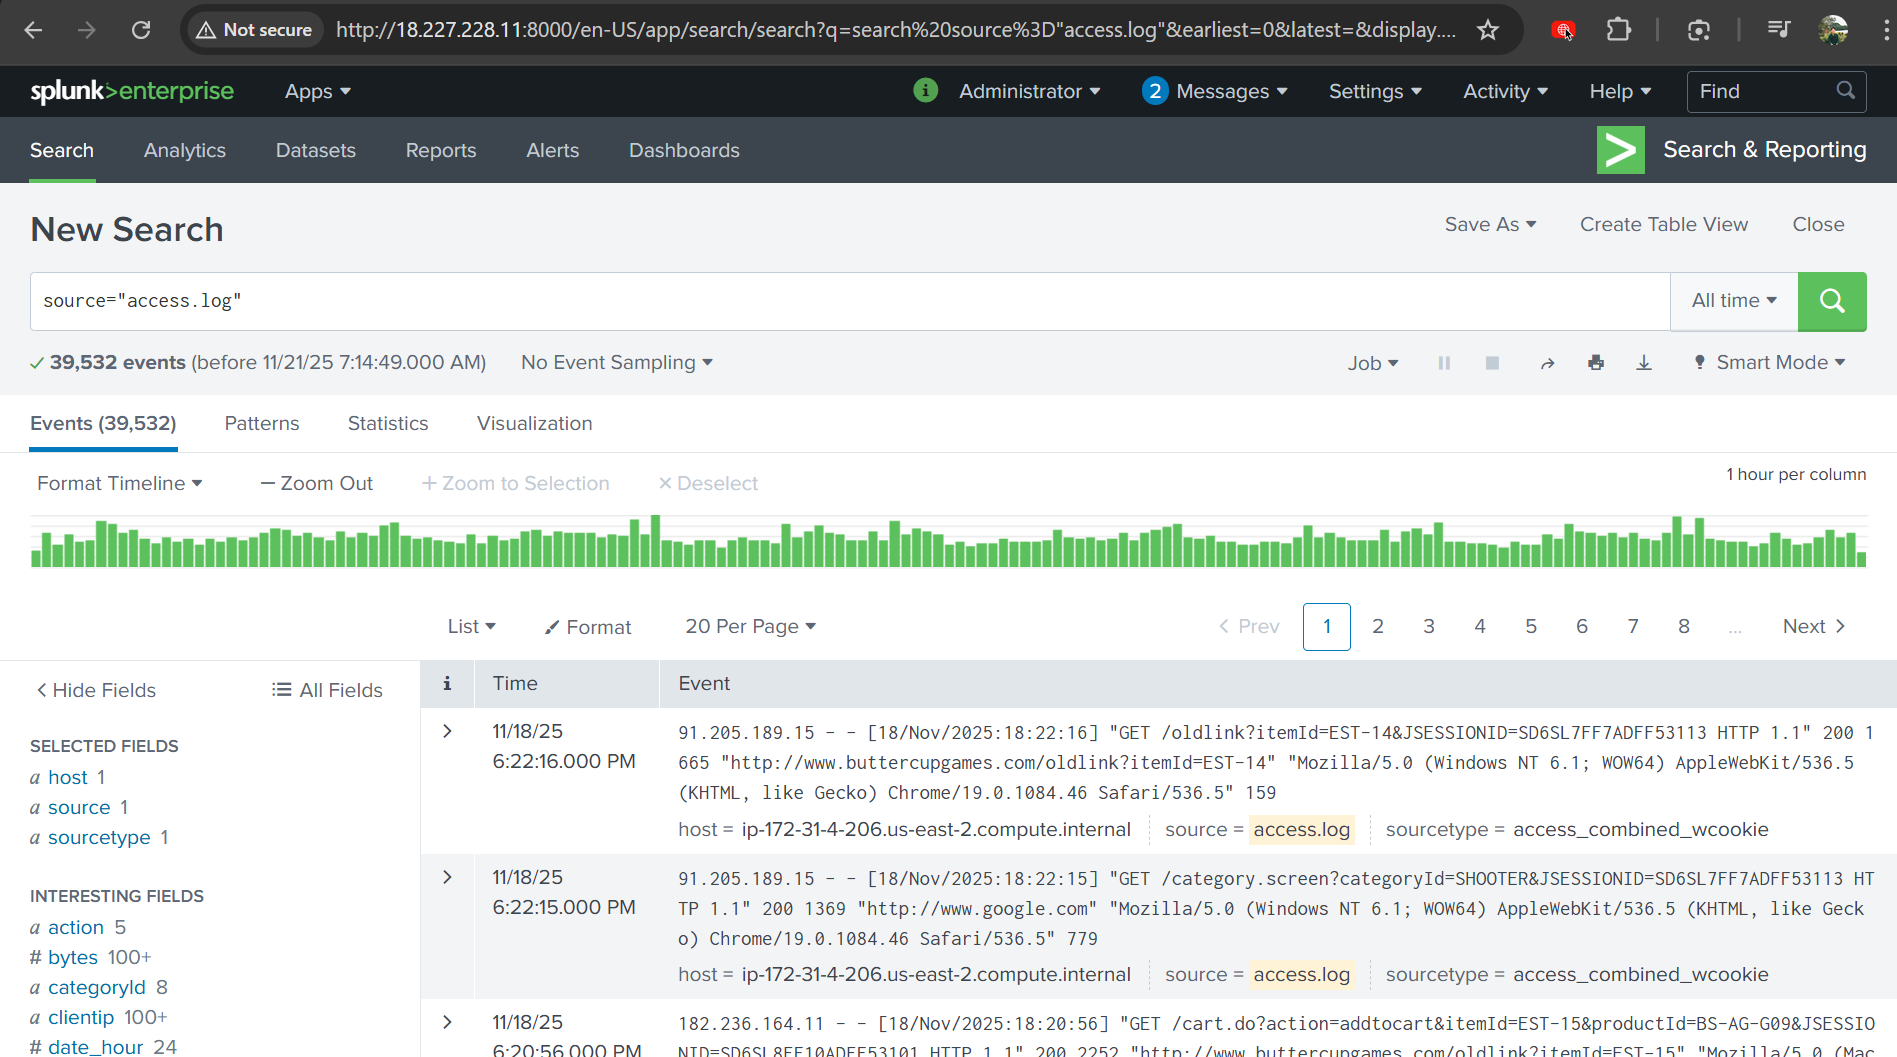Screen dimensions: 1897x1057
Task: Click the green search magnifier button
Action: (x=1831, y=301)
